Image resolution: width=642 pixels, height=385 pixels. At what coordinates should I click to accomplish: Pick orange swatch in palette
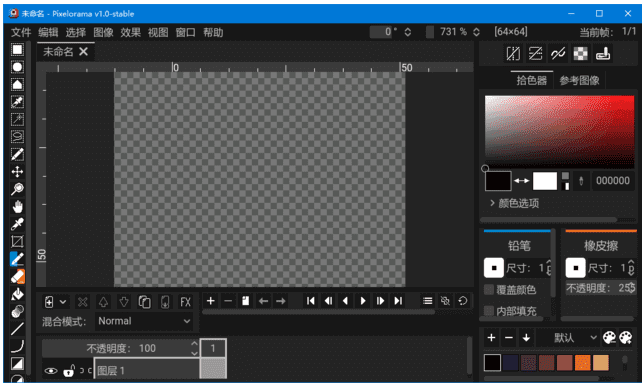point(582,363)
